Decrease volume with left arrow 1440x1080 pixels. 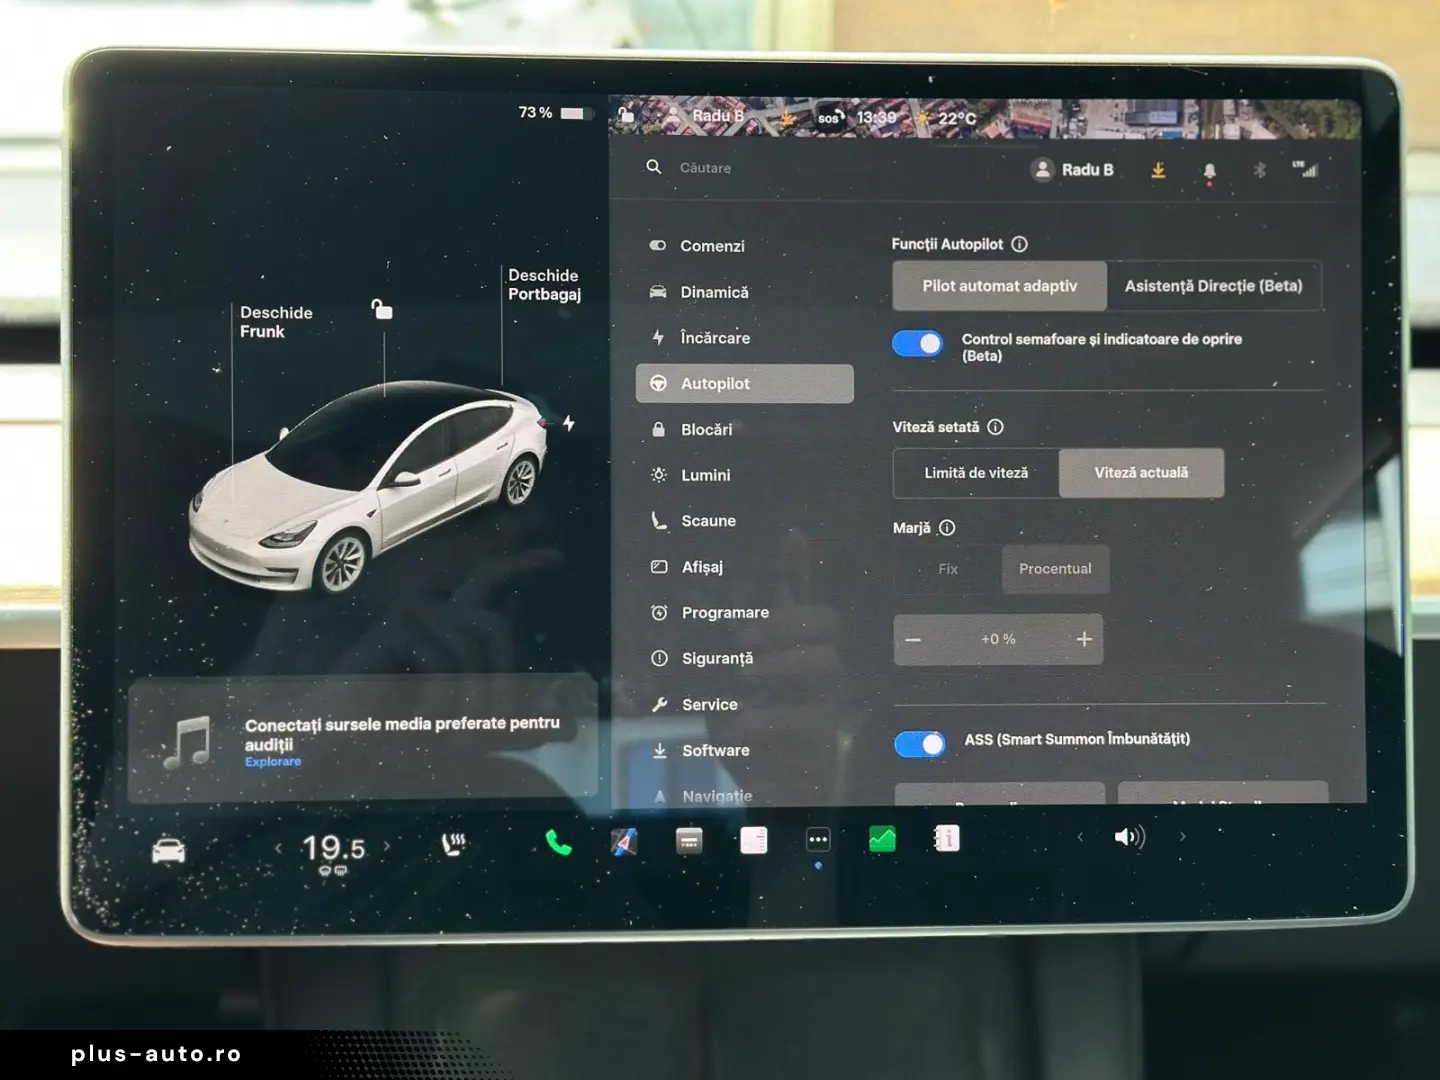point(1080,837)
